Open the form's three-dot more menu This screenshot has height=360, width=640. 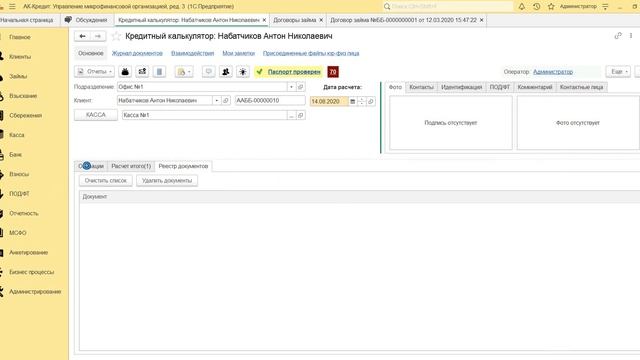[x=631, y=36]
